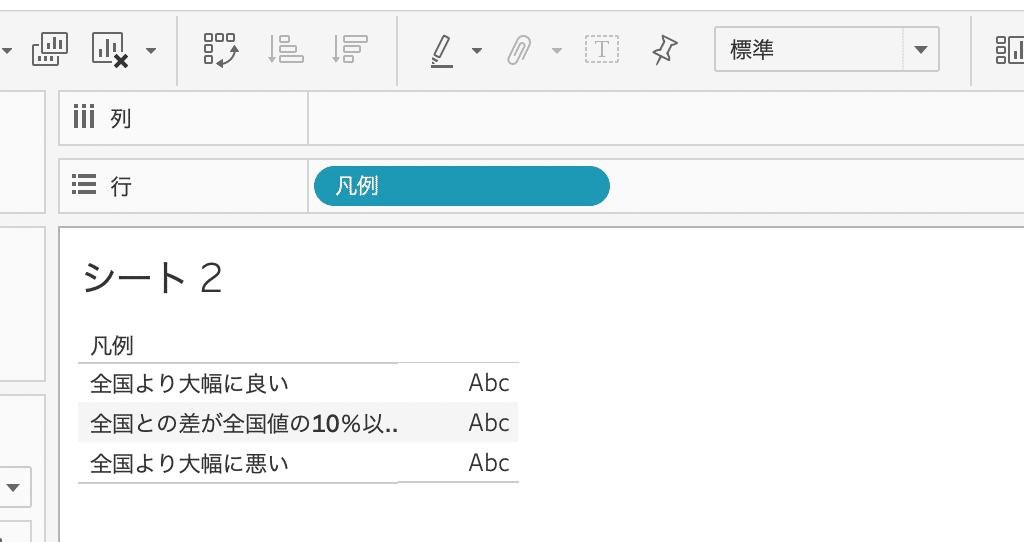Select the highlight pen icon

point(442,50)
